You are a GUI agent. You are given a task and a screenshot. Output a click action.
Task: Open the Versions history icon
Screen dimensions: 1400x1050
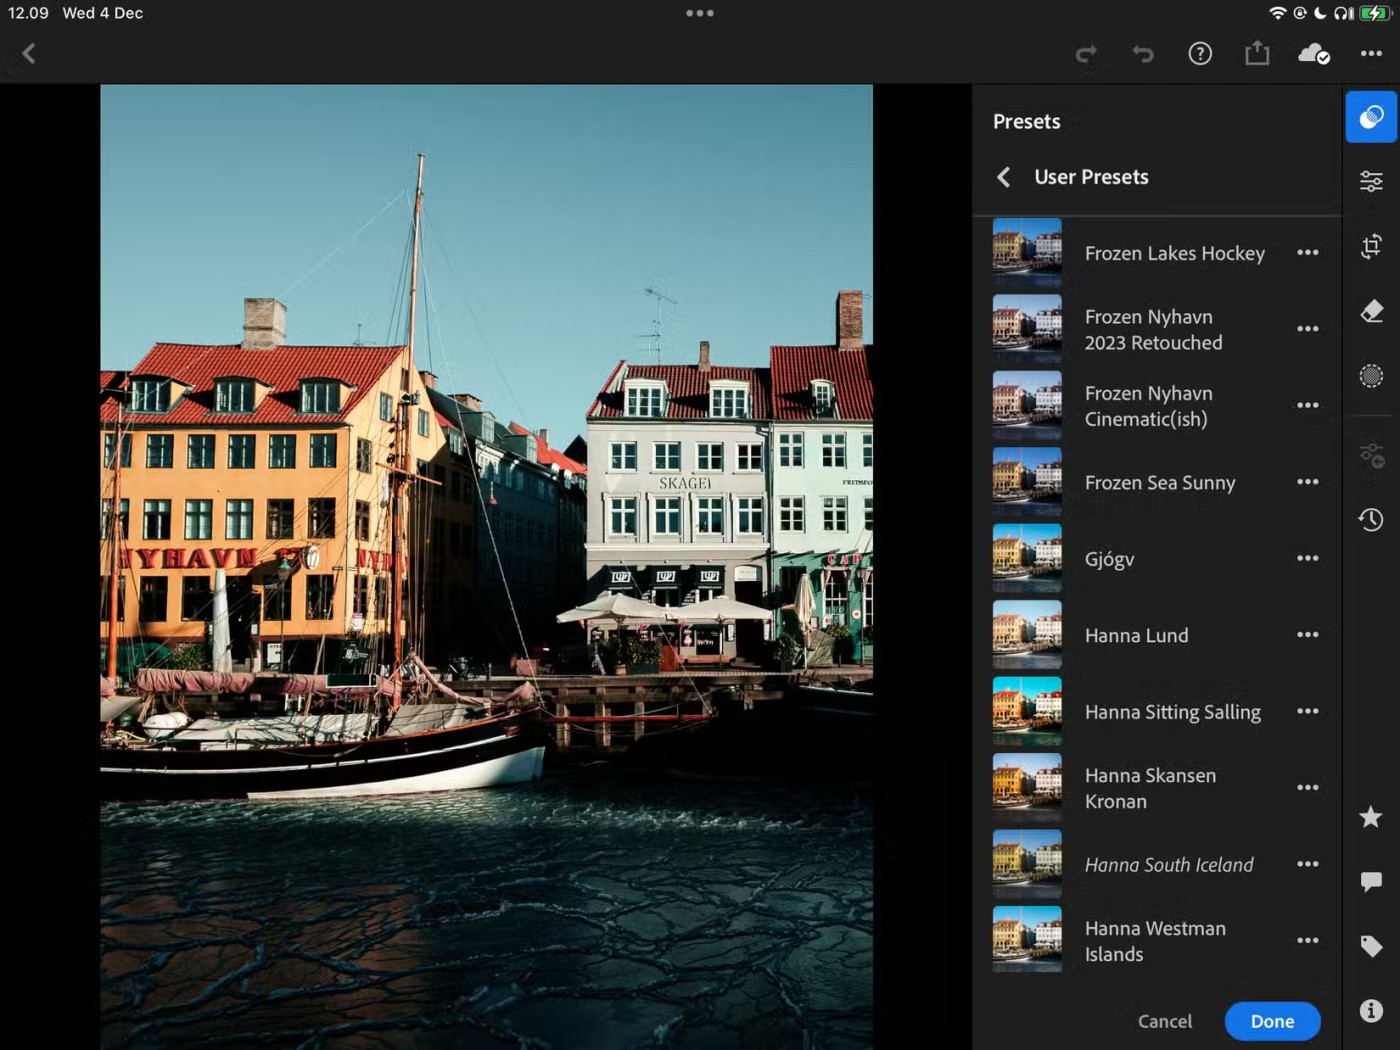tap(1371, 519)
